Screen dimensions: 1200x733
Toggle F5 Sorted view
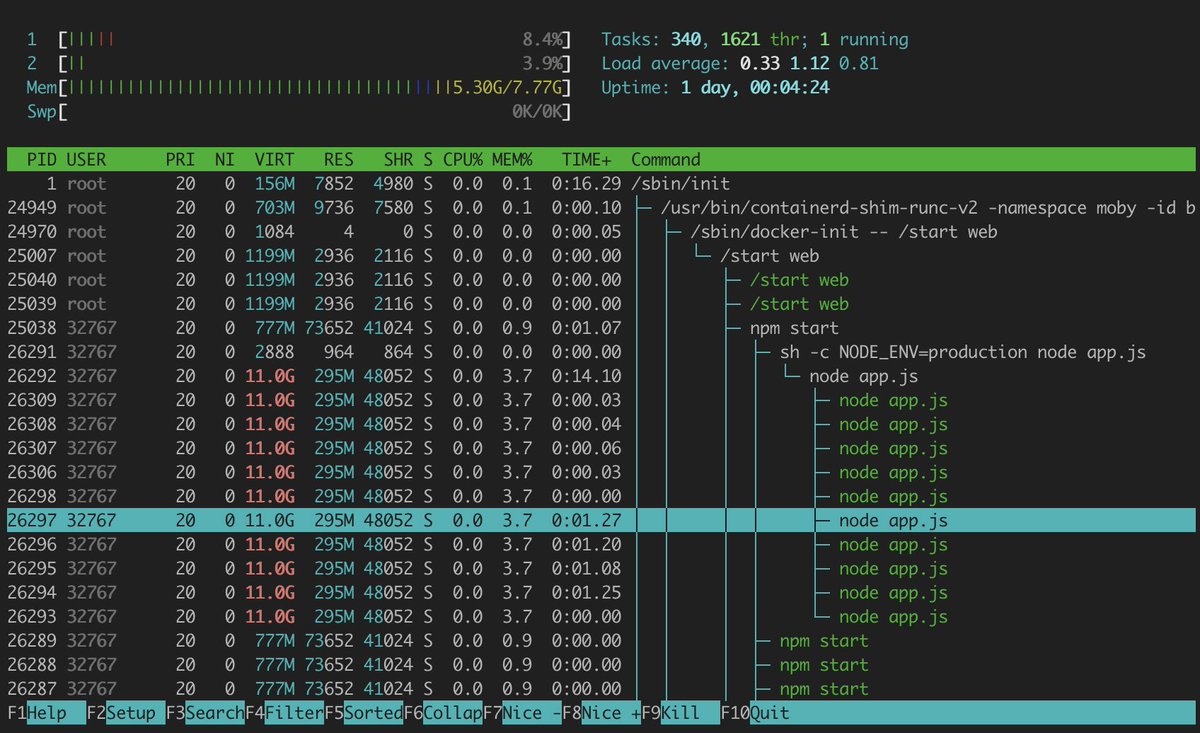pos(363,713)
